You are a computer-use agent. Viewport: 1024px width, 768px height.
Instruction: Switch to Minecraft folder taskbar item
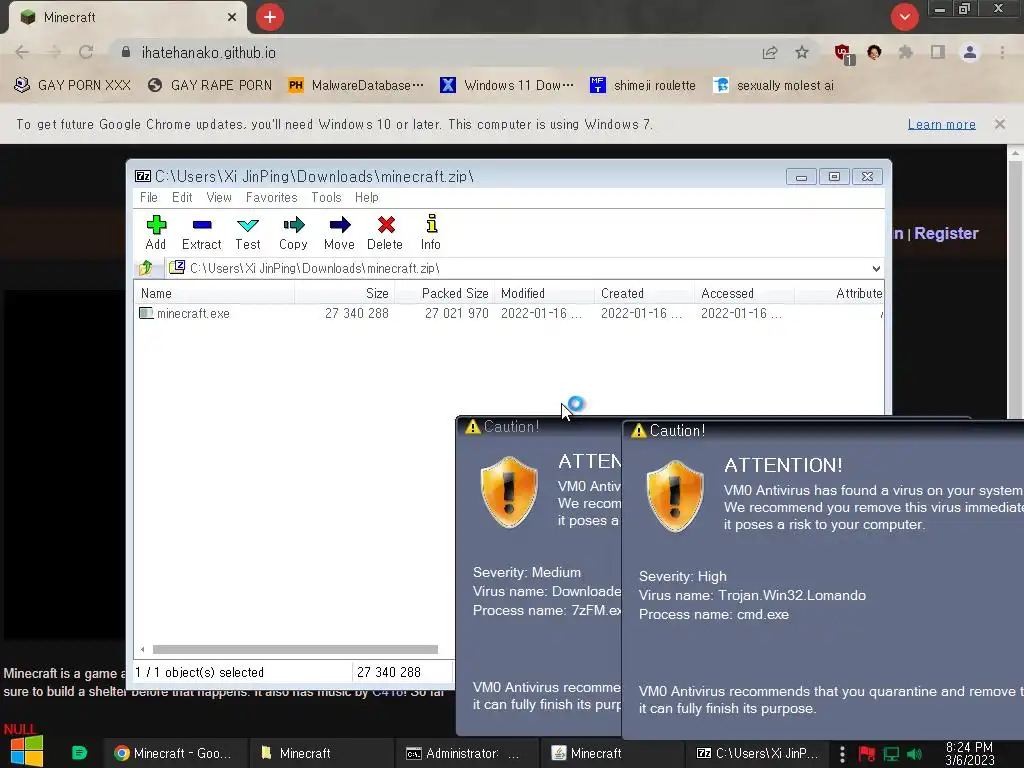click(x=322, y=753)
